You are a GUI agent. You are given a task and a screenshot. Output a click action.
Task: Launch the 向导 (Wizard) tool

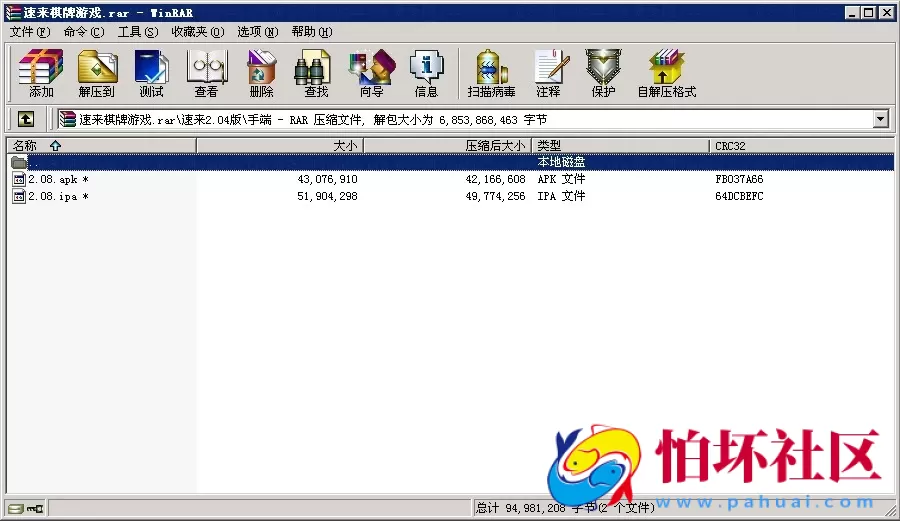371,73
